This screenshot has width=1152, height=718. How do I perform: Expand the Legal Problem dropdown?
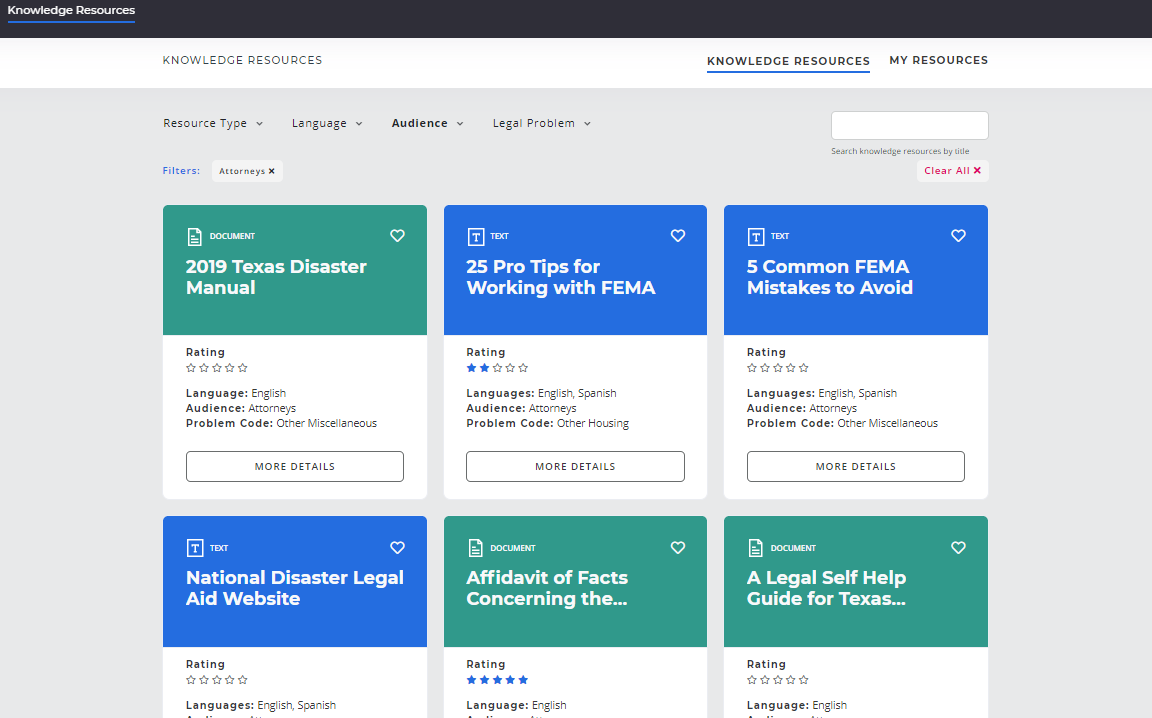click(541, 123)
